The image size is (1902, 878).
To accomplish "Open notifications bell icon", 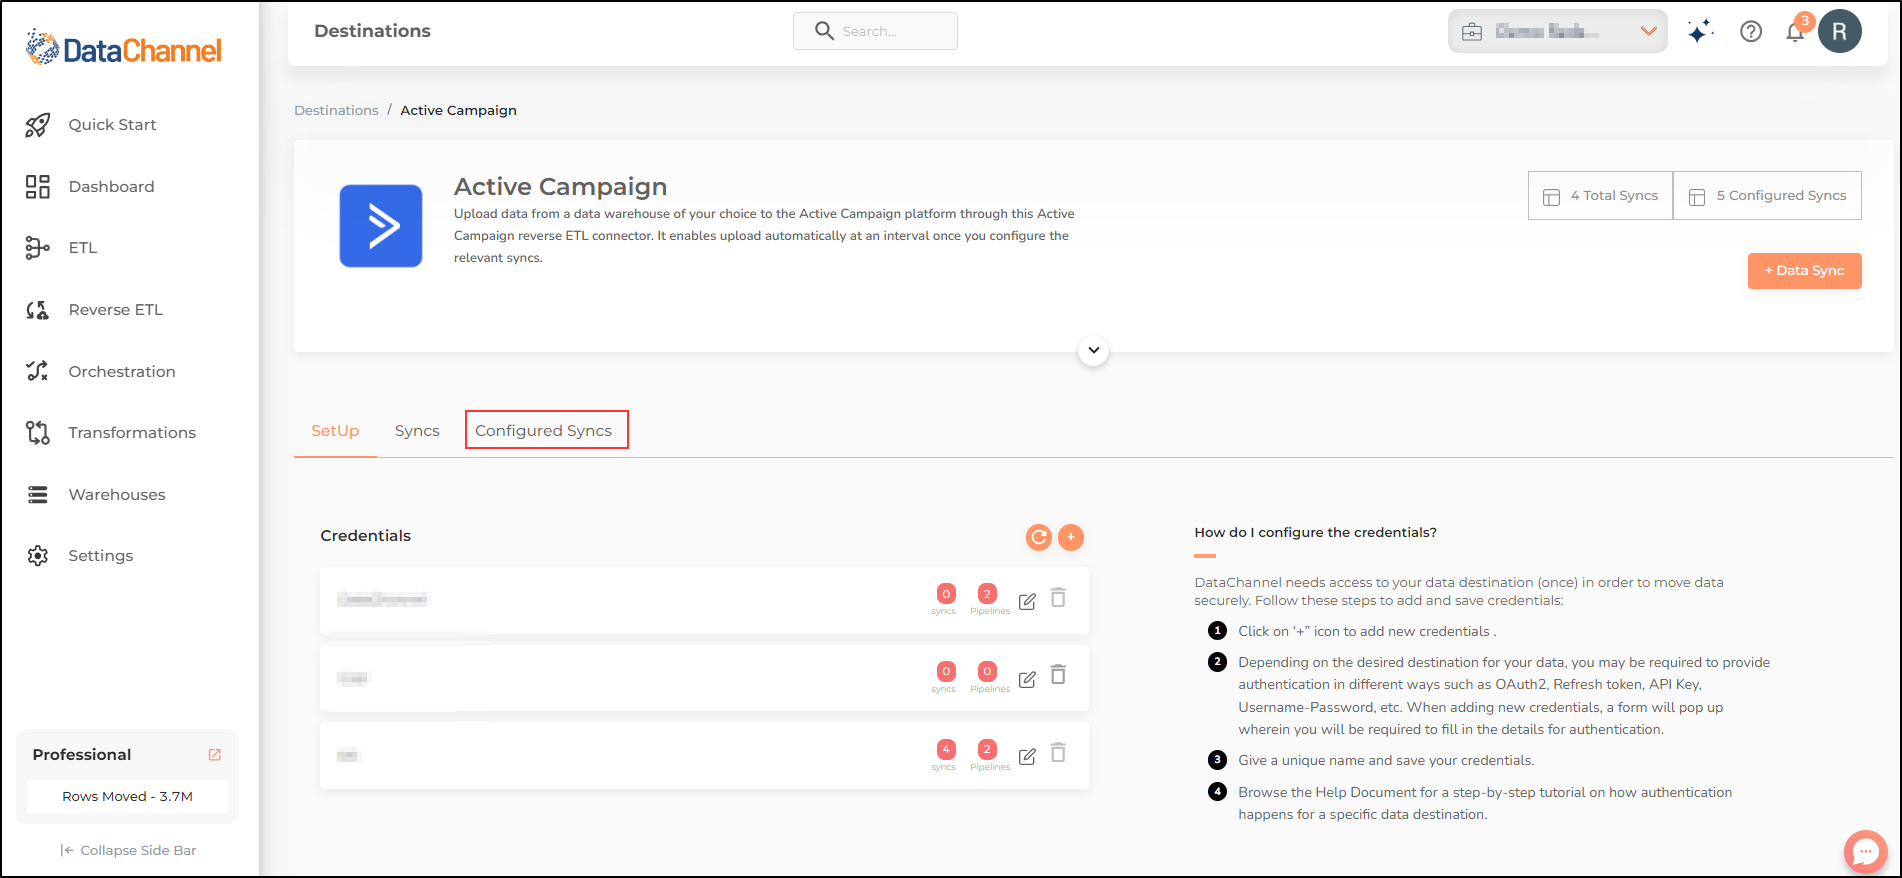I will 1796,32.
